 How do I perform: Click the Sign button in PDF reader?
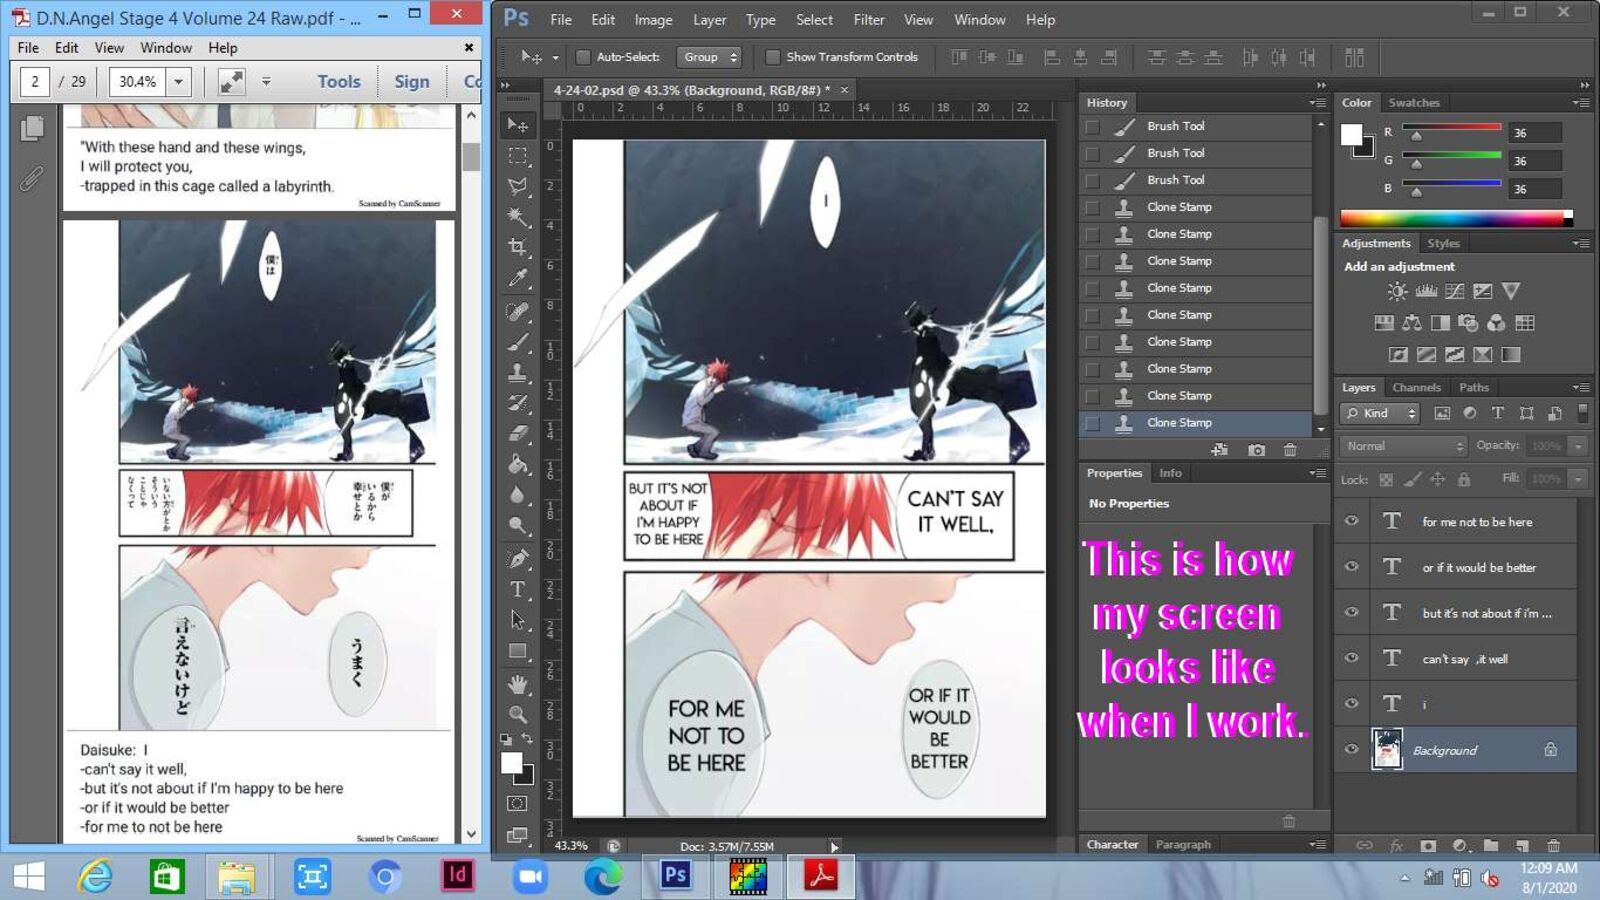pos(411,82)
